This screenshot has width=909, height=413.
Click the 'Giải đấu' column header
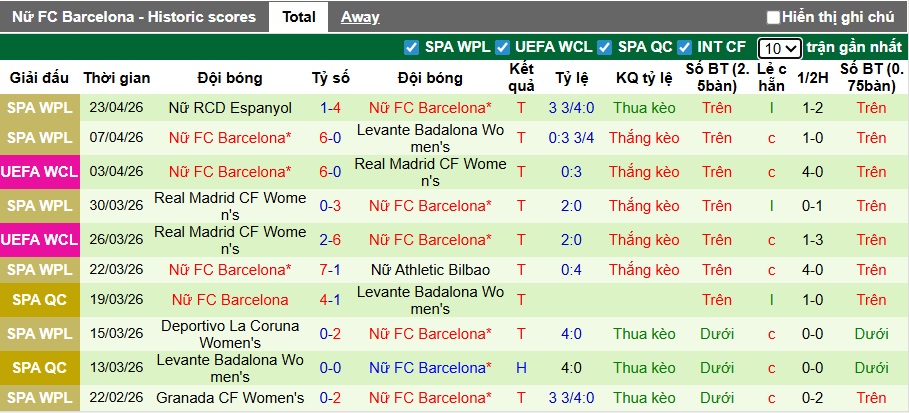(39, 78)
